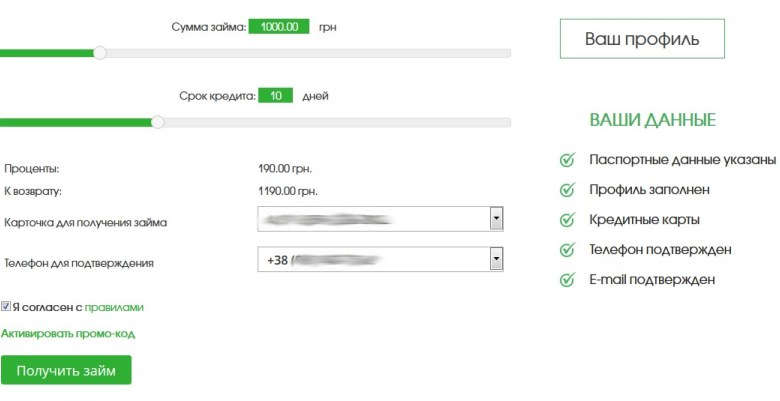Open the +38 phone number combo box
The width and height of the screenshot is (780, 401).
372,260
